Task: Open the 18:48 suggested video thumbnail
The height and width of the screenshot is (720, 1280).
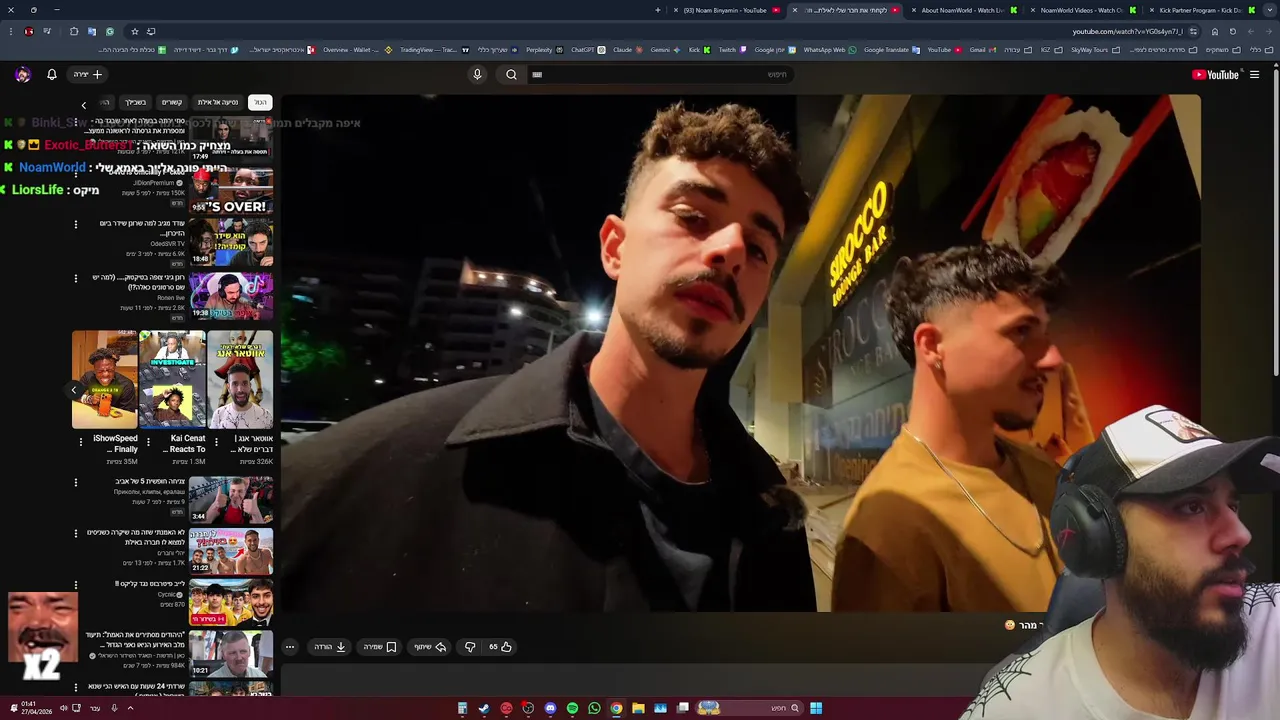Action: pos(231,243)
